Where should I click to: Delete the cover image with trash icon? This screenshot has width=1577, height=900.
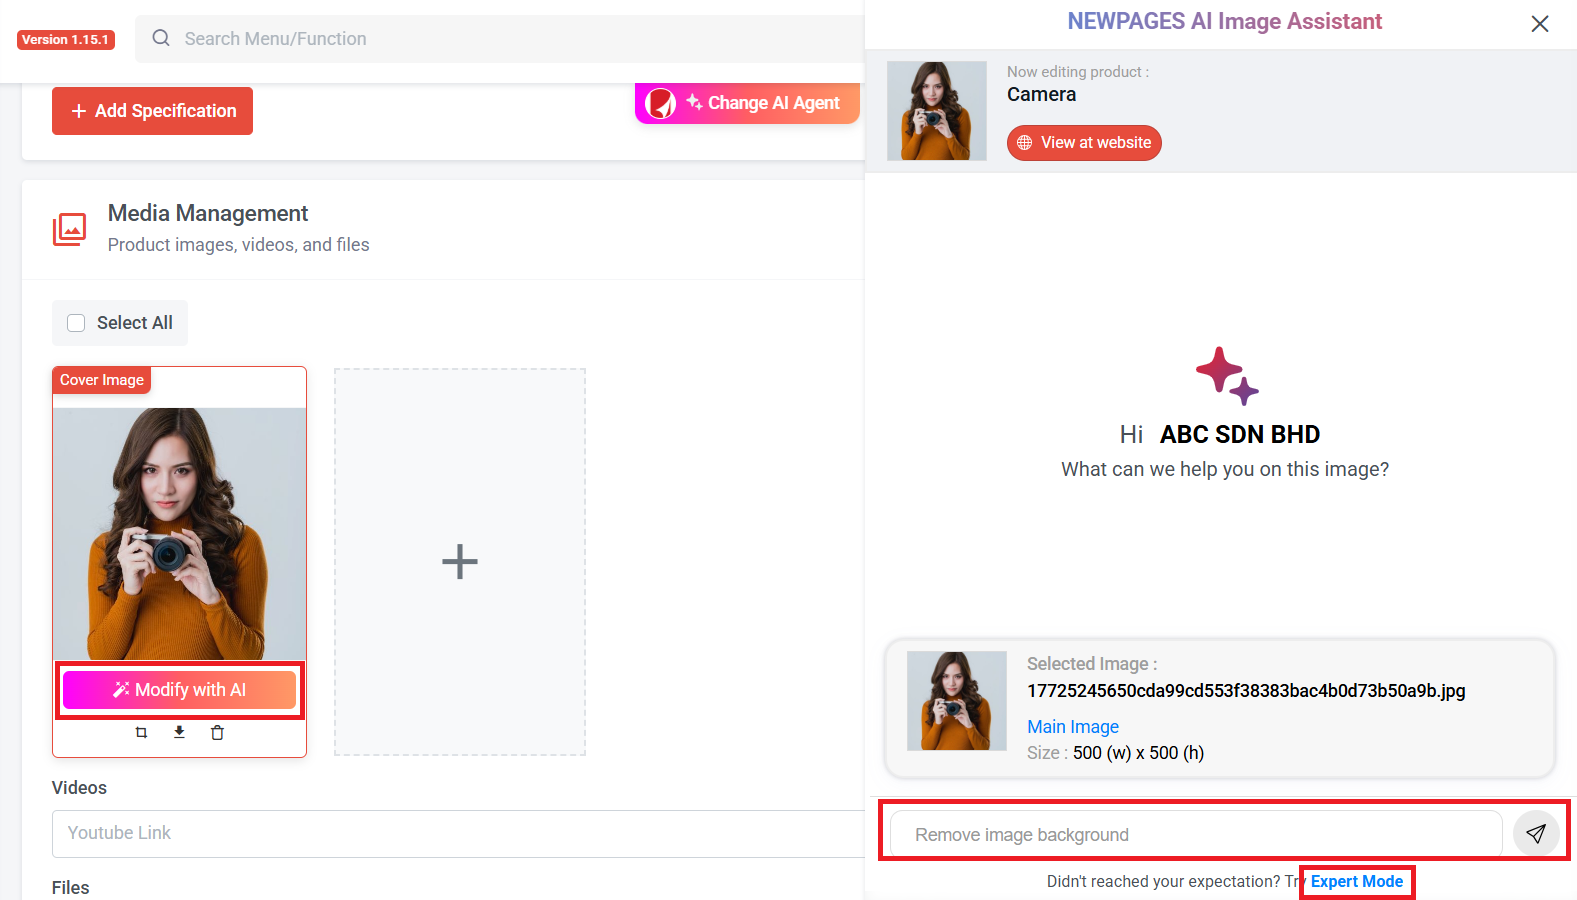[x=217, y=733]
